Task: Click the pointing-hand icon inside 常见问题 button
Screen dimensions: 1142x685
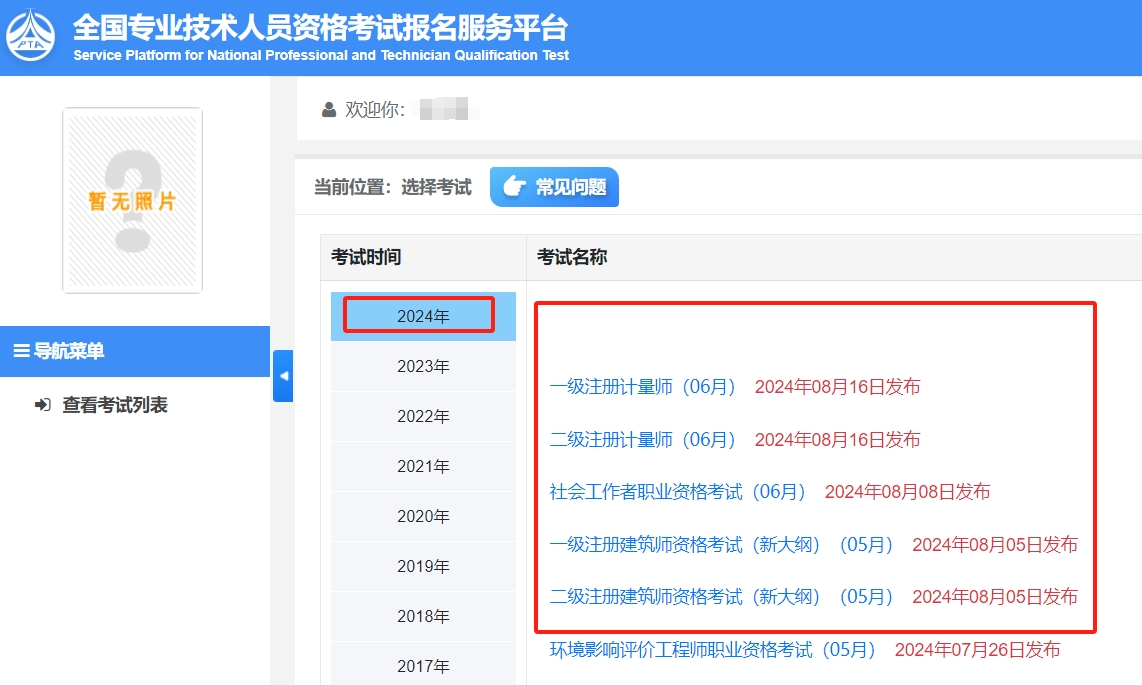Action: pos(511,187)
